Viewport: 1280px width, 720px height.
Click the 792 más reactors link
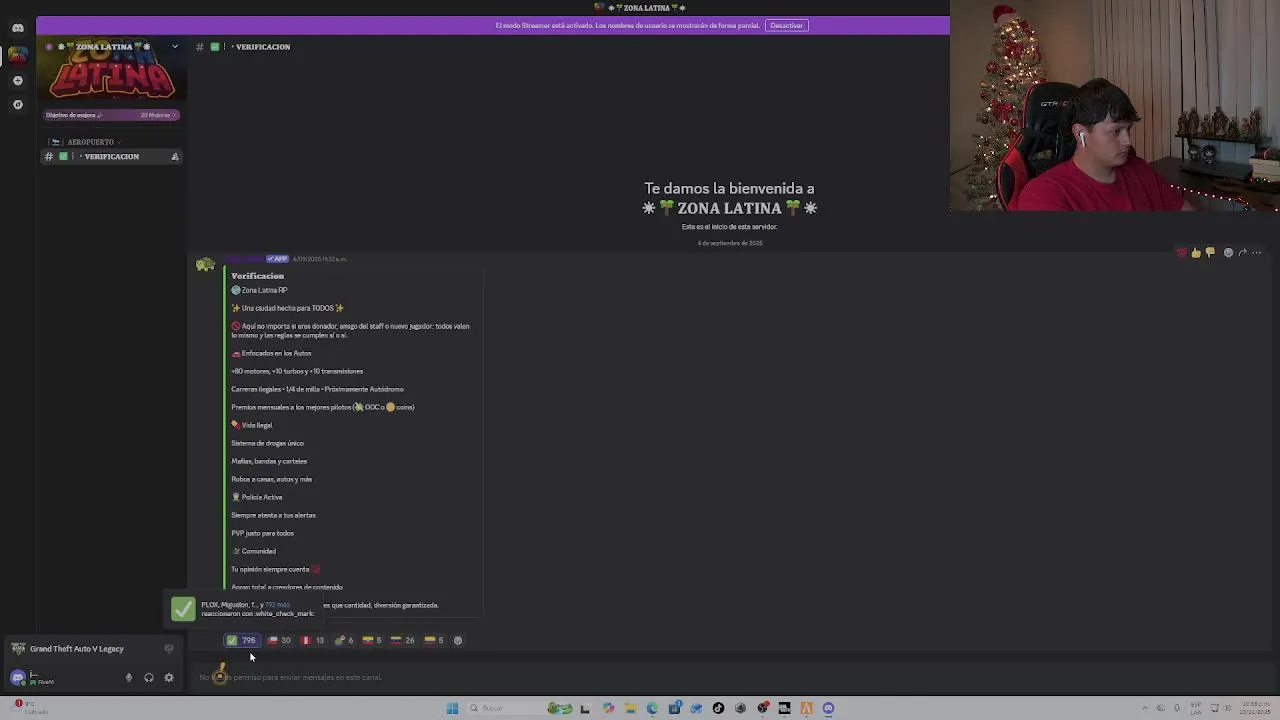(277, 605)
